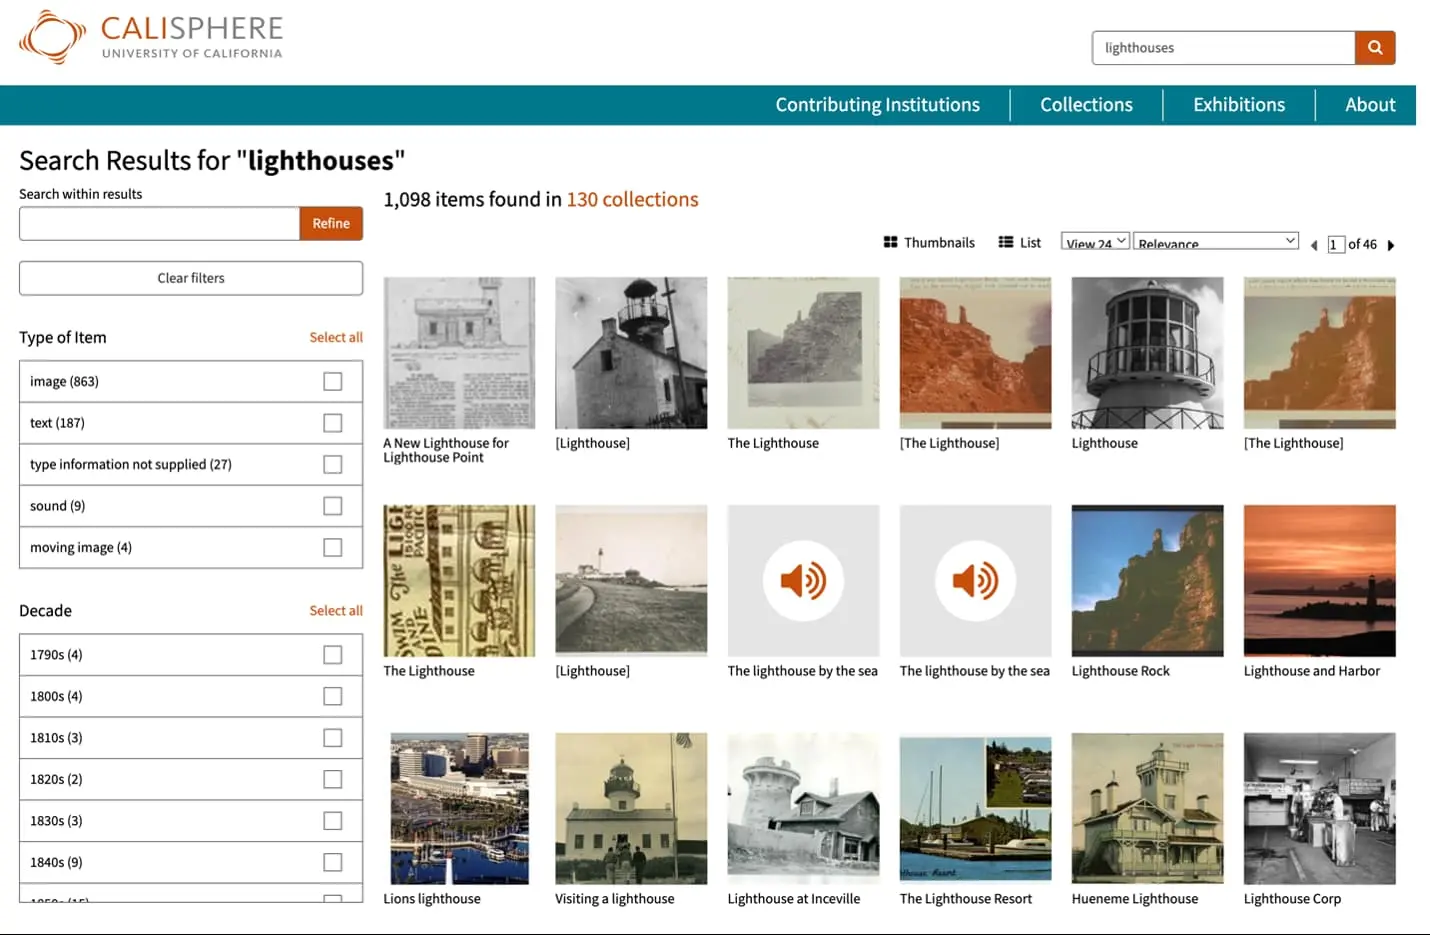The height and width of the screenshot is (935, 1430).
Task: Click the Refine button
Action: [331, 224]
